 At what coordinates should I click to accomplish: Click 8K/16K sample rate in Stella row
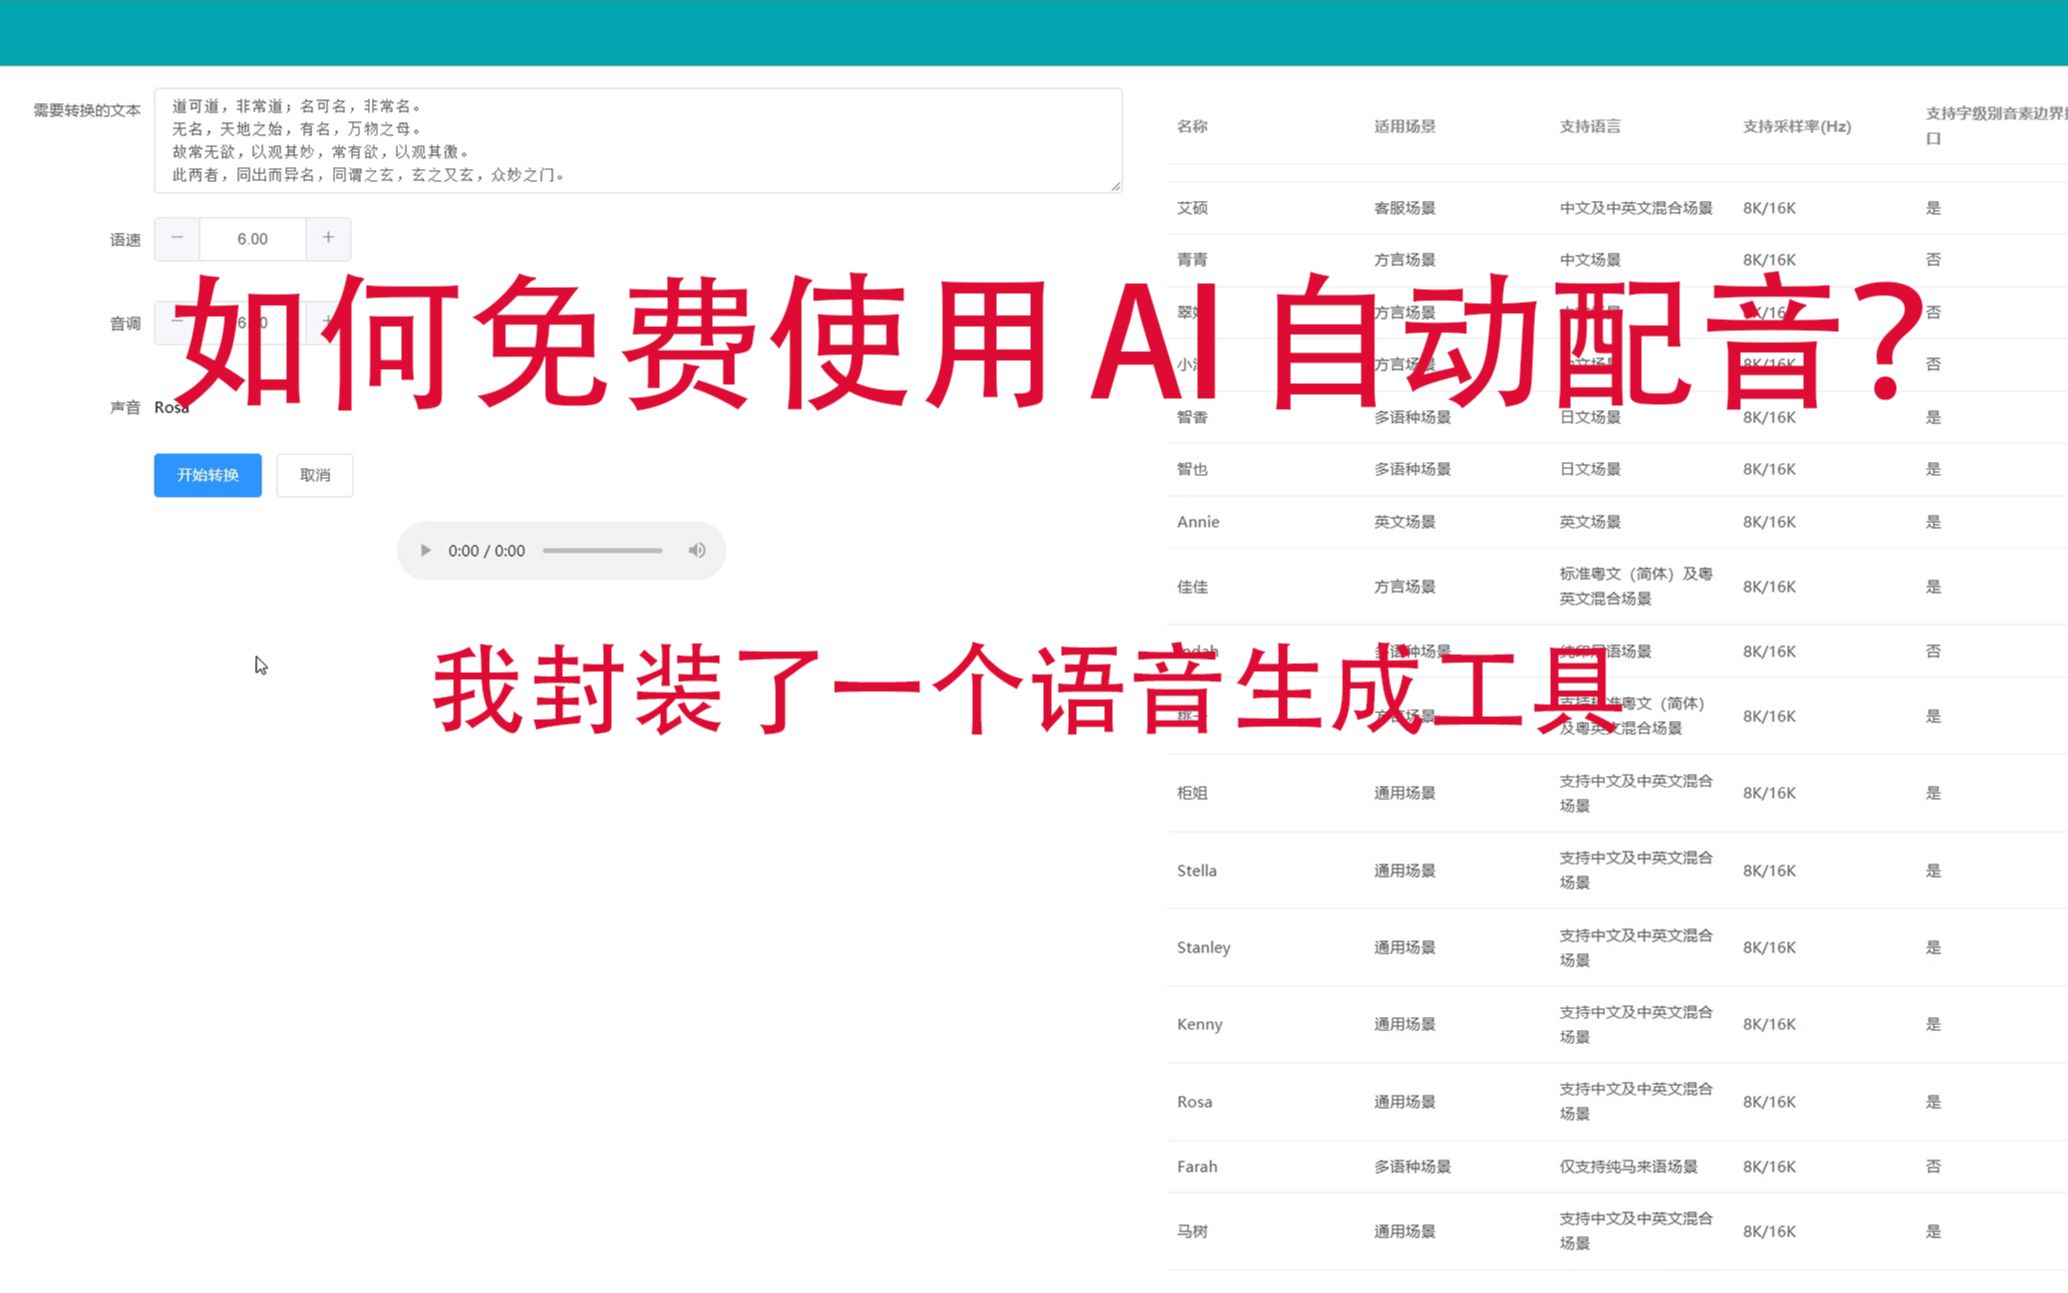(1769, 871)
